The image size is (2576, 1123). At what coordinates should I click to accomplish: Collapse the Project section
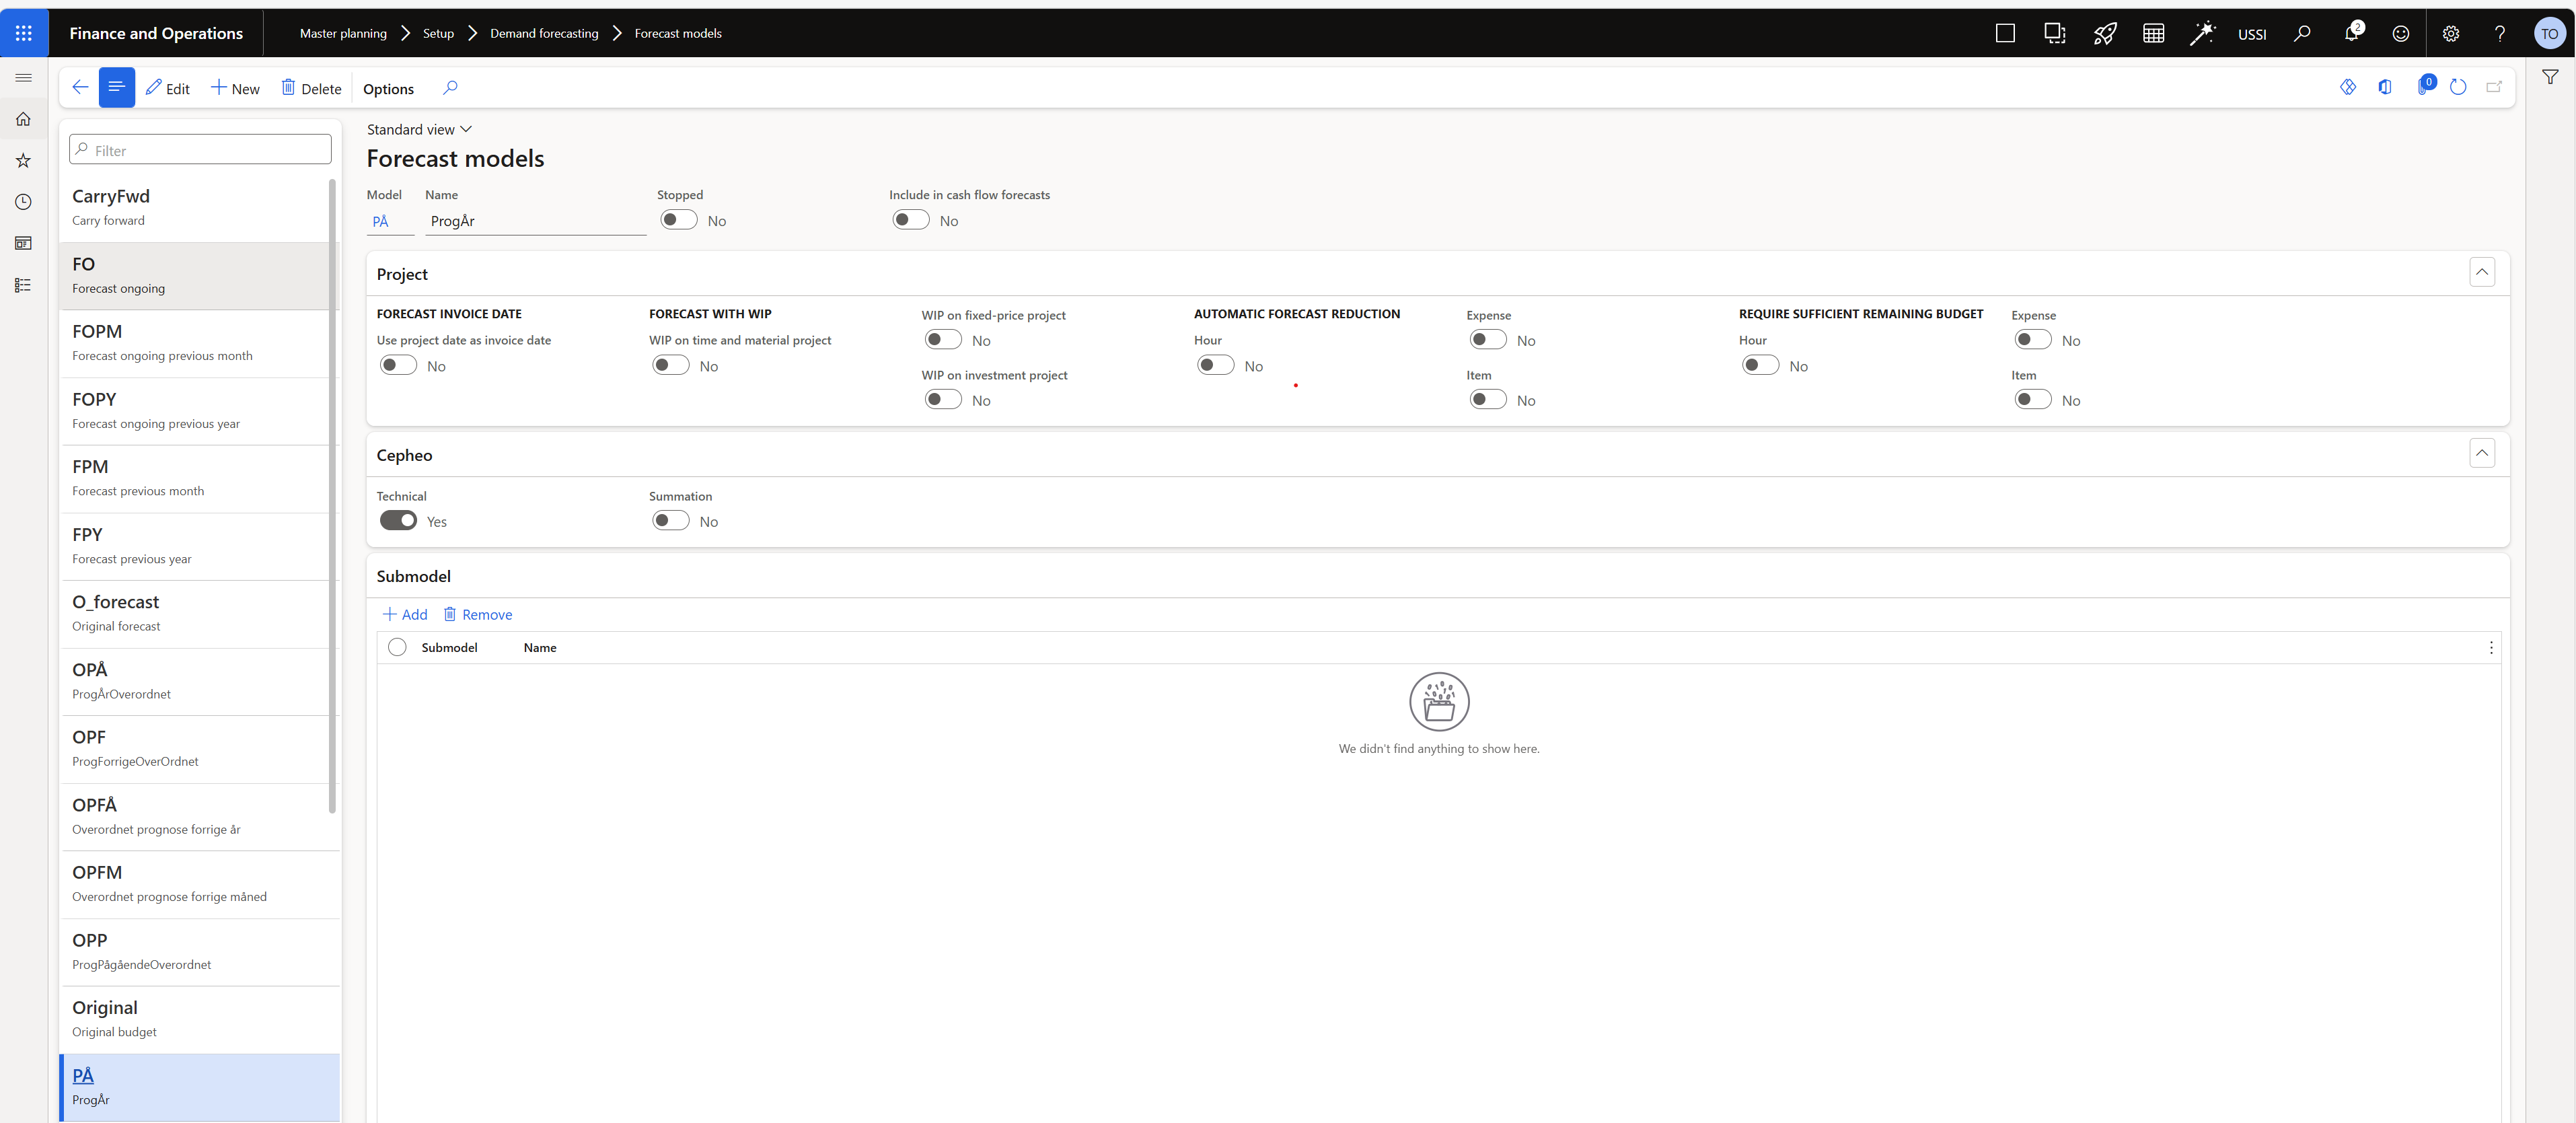[2481, 272]
